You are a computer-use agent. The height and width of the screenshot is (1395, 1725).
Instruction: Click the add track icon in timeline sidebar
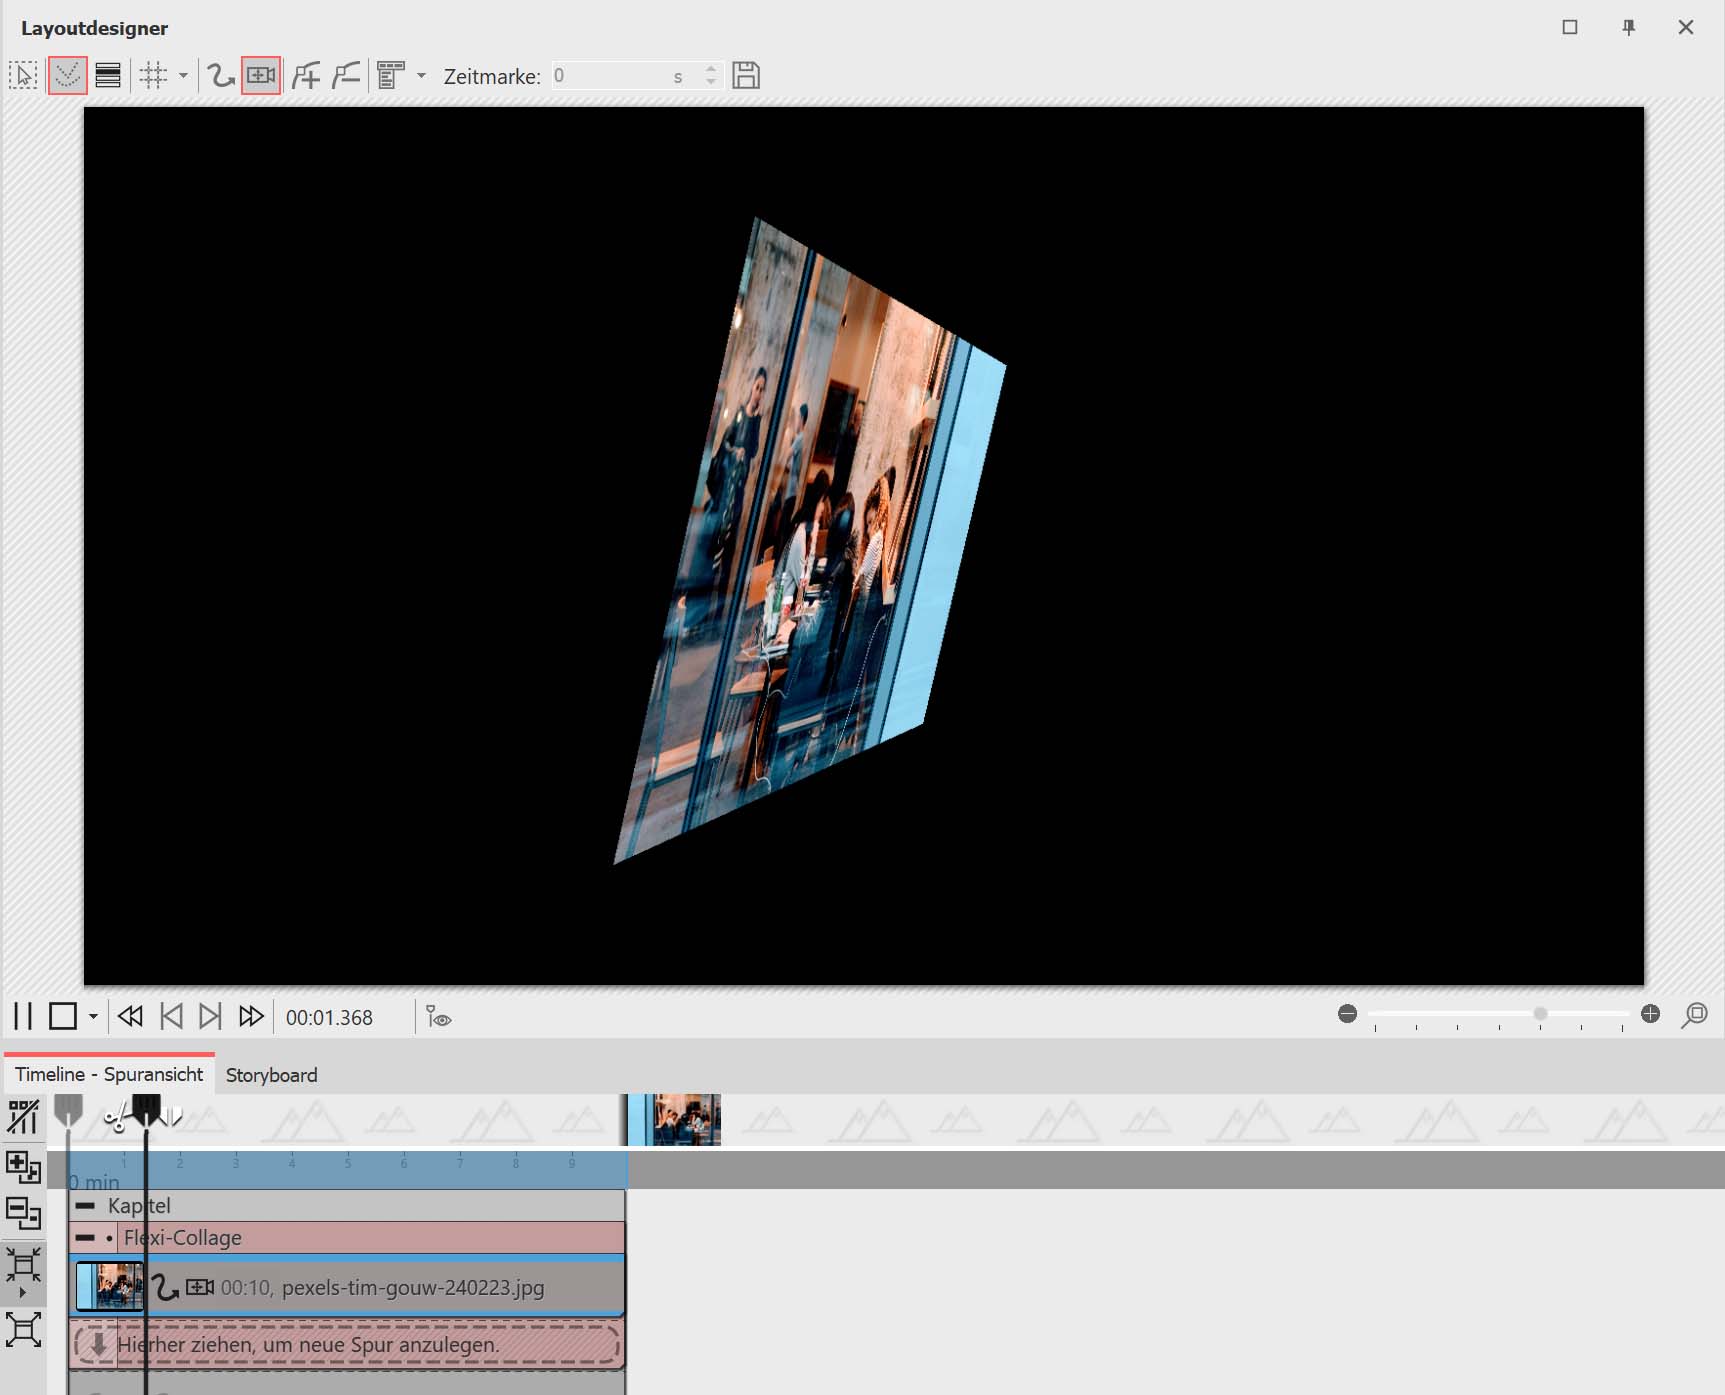(x=23, y=1166)
